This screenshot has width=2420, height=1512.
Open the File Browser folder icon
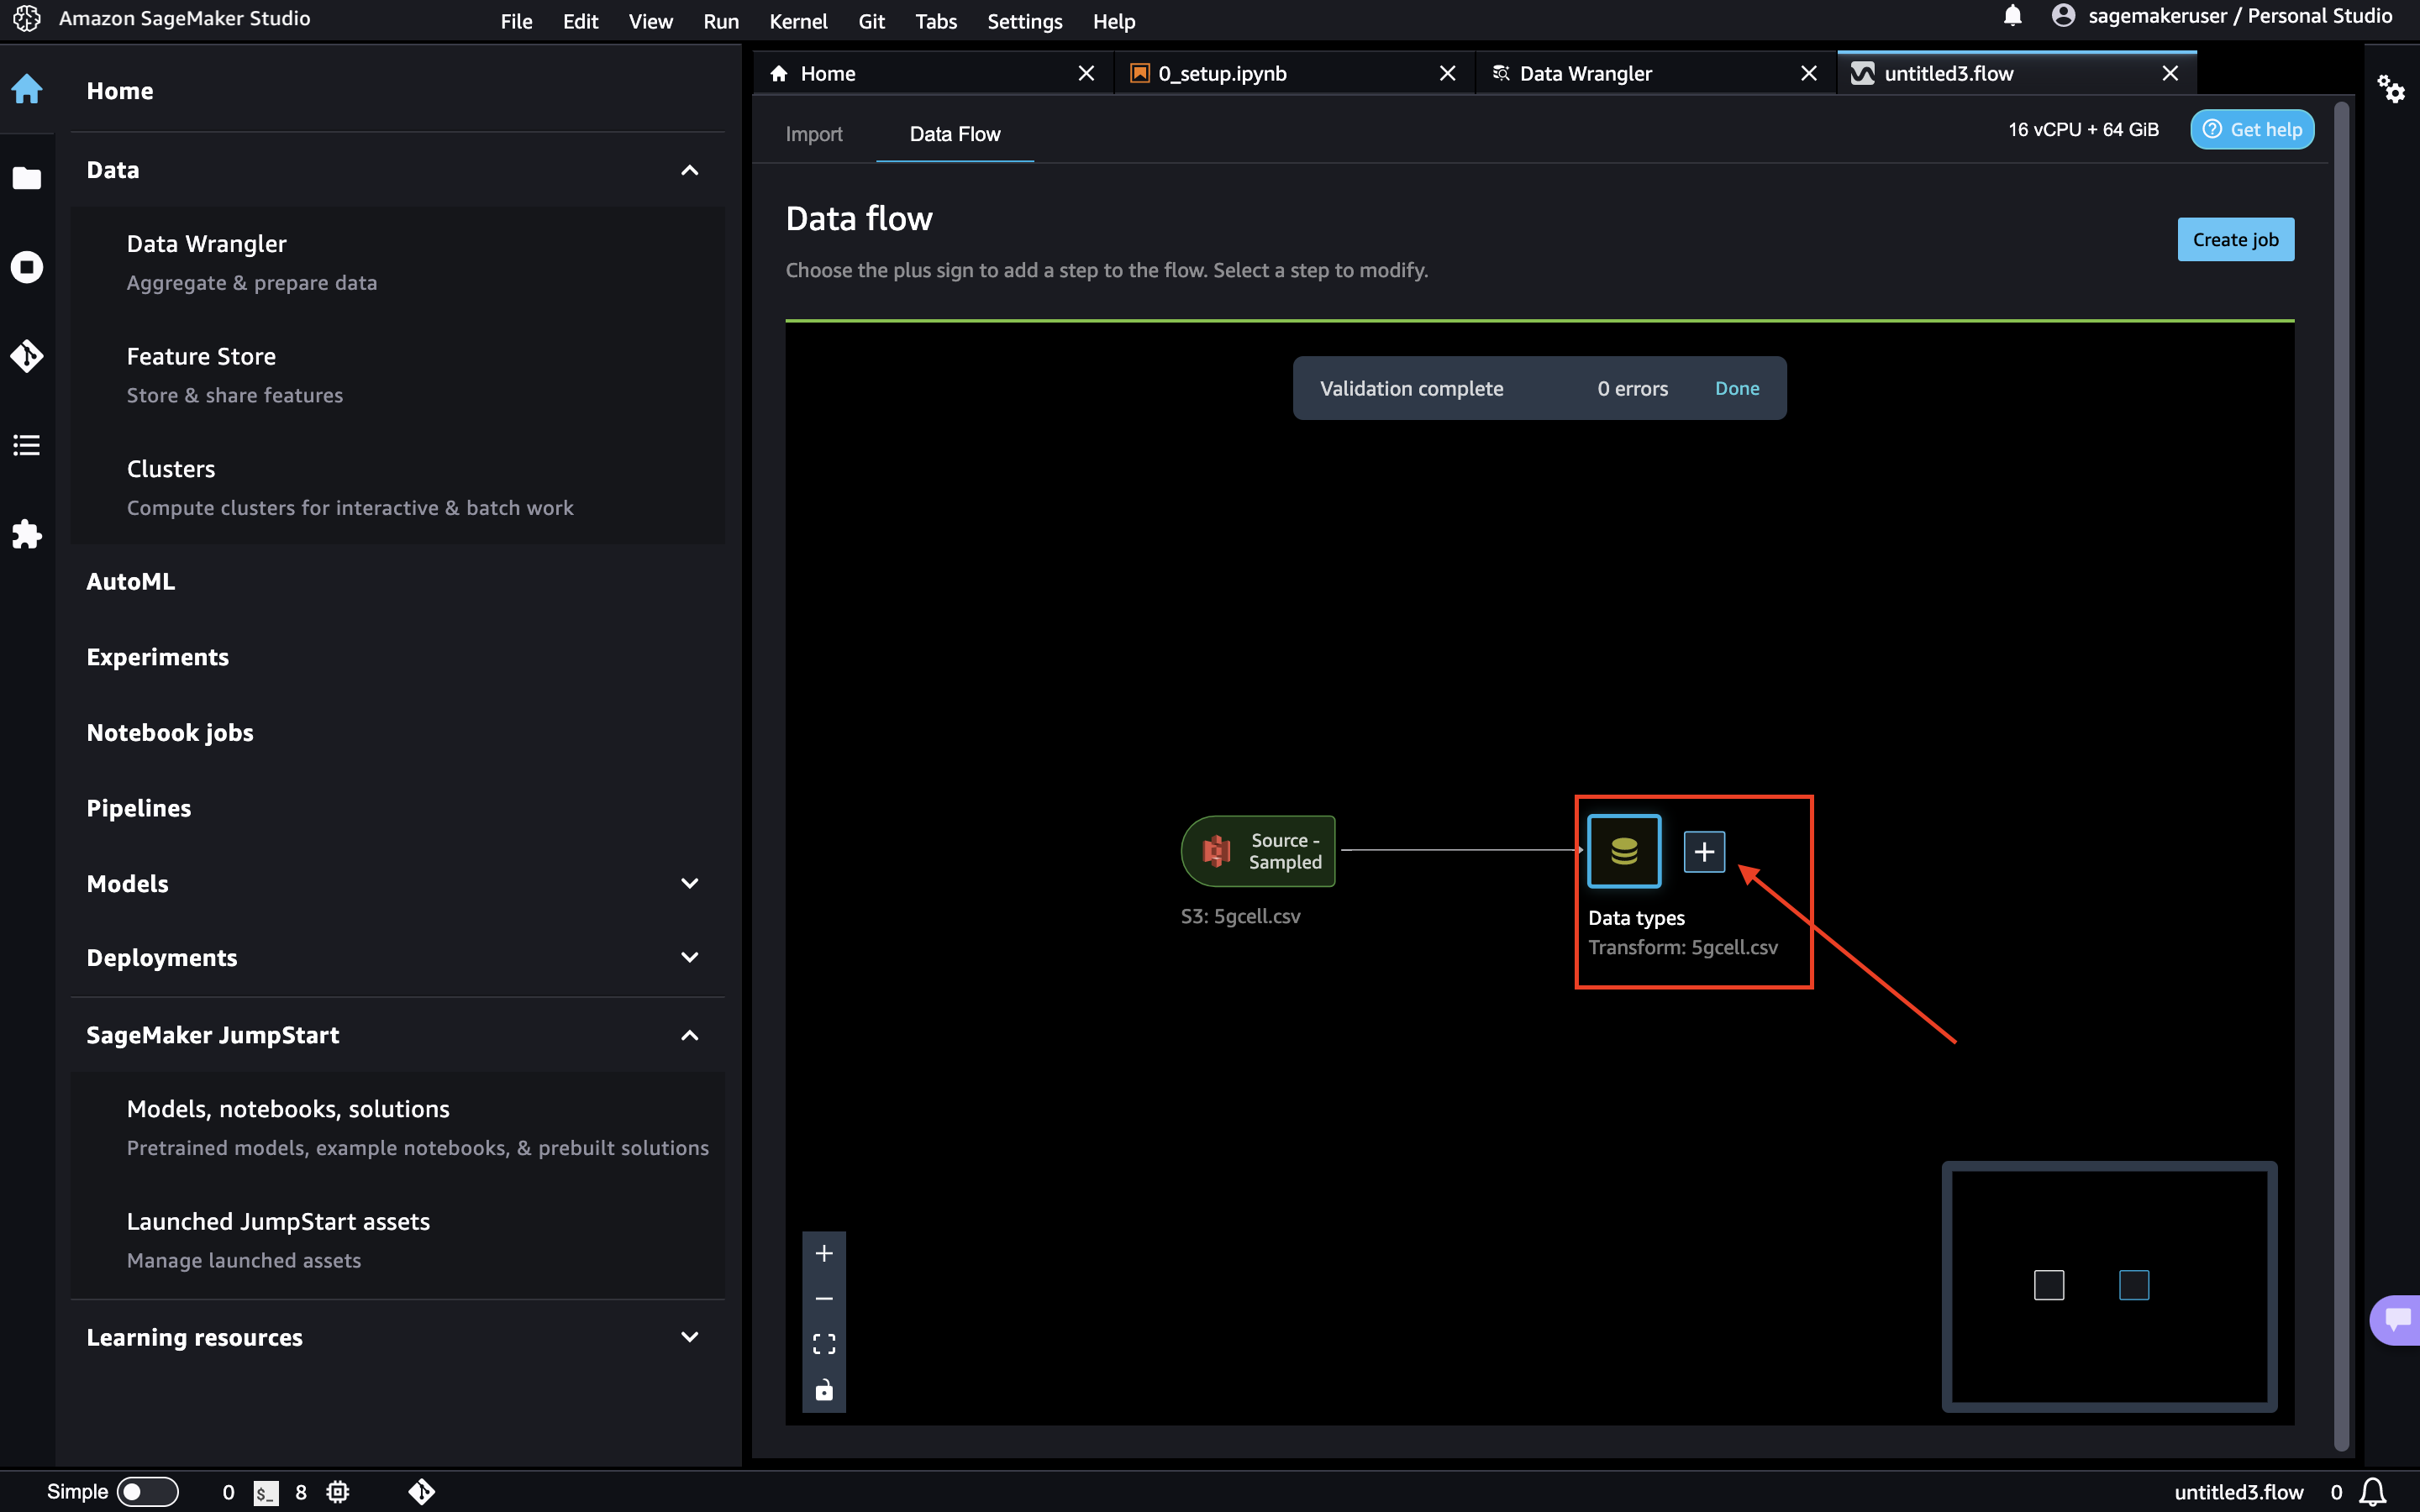[x=27, y=178]
